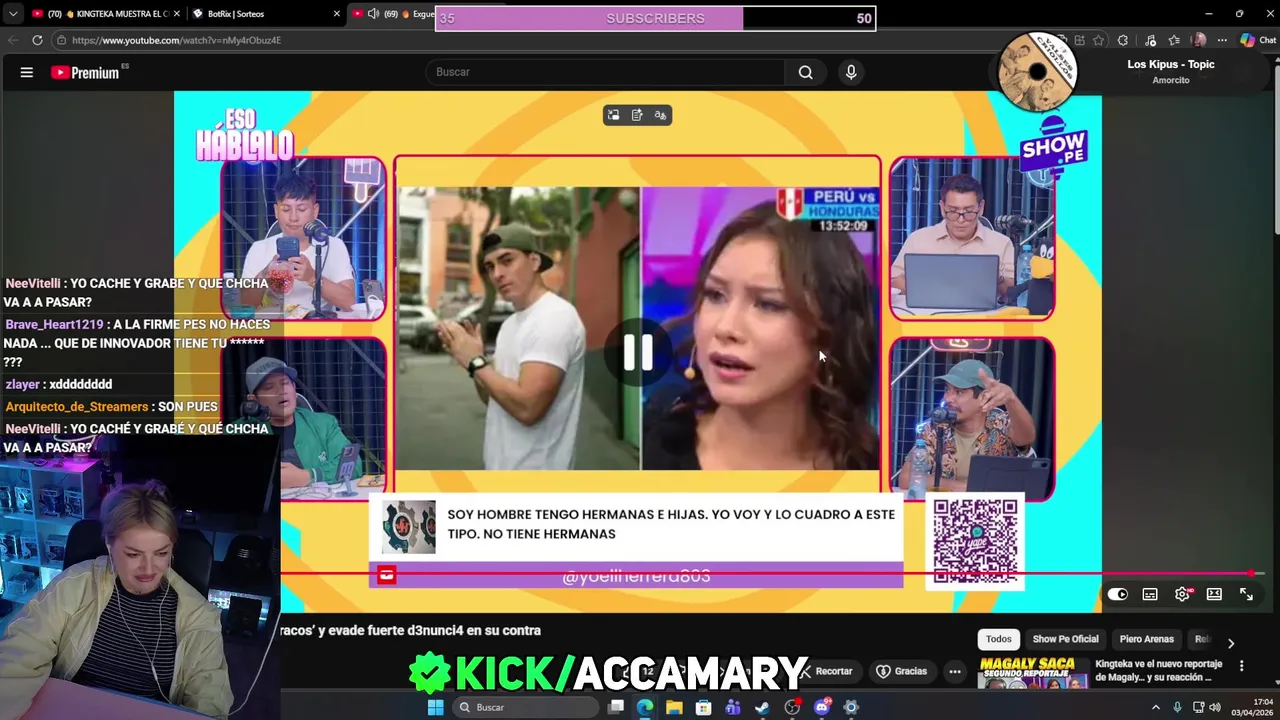
Task: Open the clock showing 17:04
Action: [1251, 707]
